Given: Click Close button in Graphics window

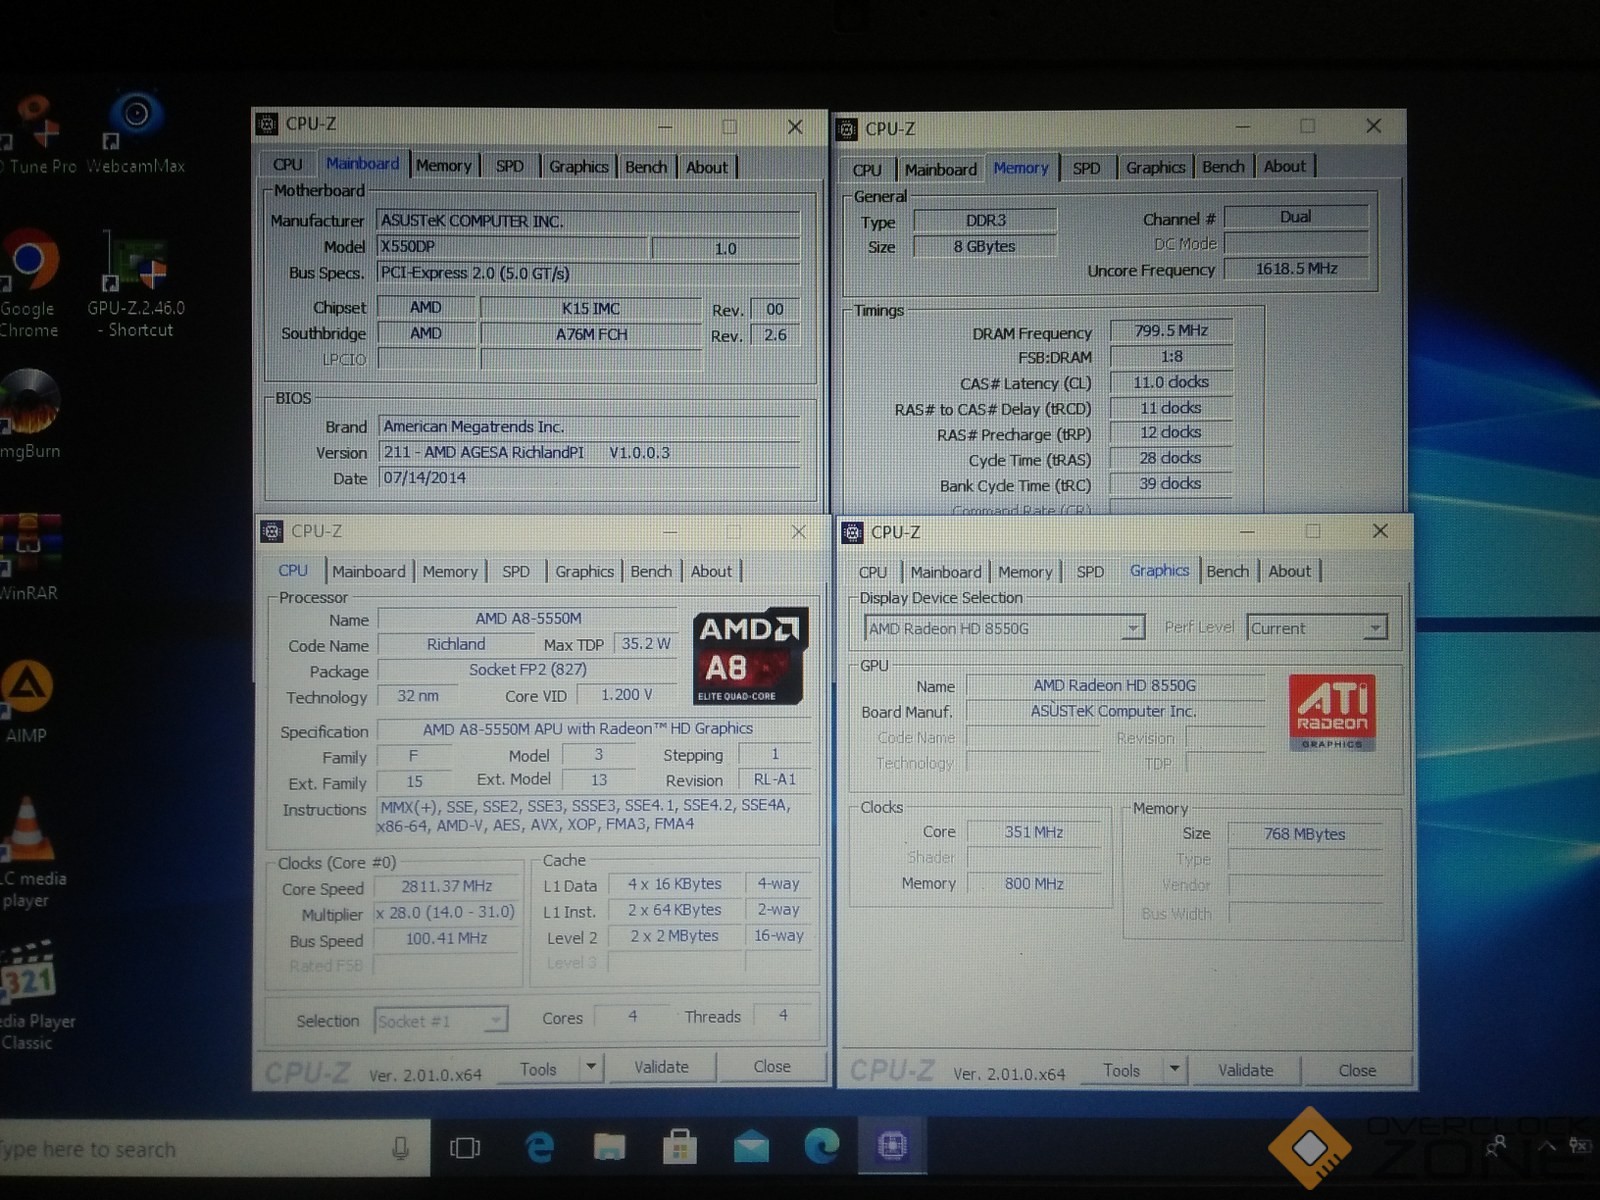Looking at the screenshot, I should pyautogui.click(x=1357, y=1070).
